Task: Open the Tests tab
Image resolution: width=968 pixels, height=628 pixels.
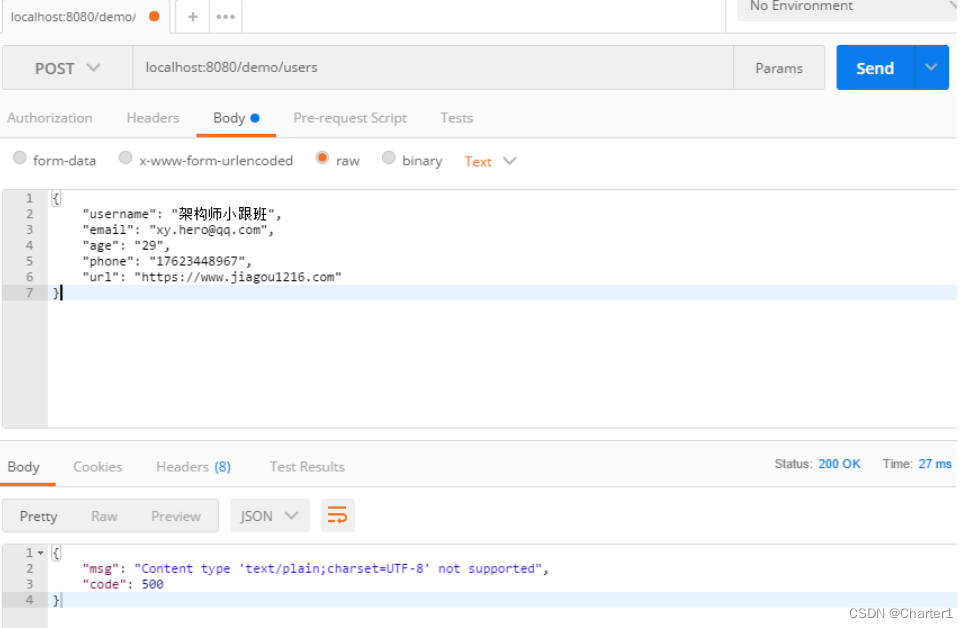Action: pos(456,118)
